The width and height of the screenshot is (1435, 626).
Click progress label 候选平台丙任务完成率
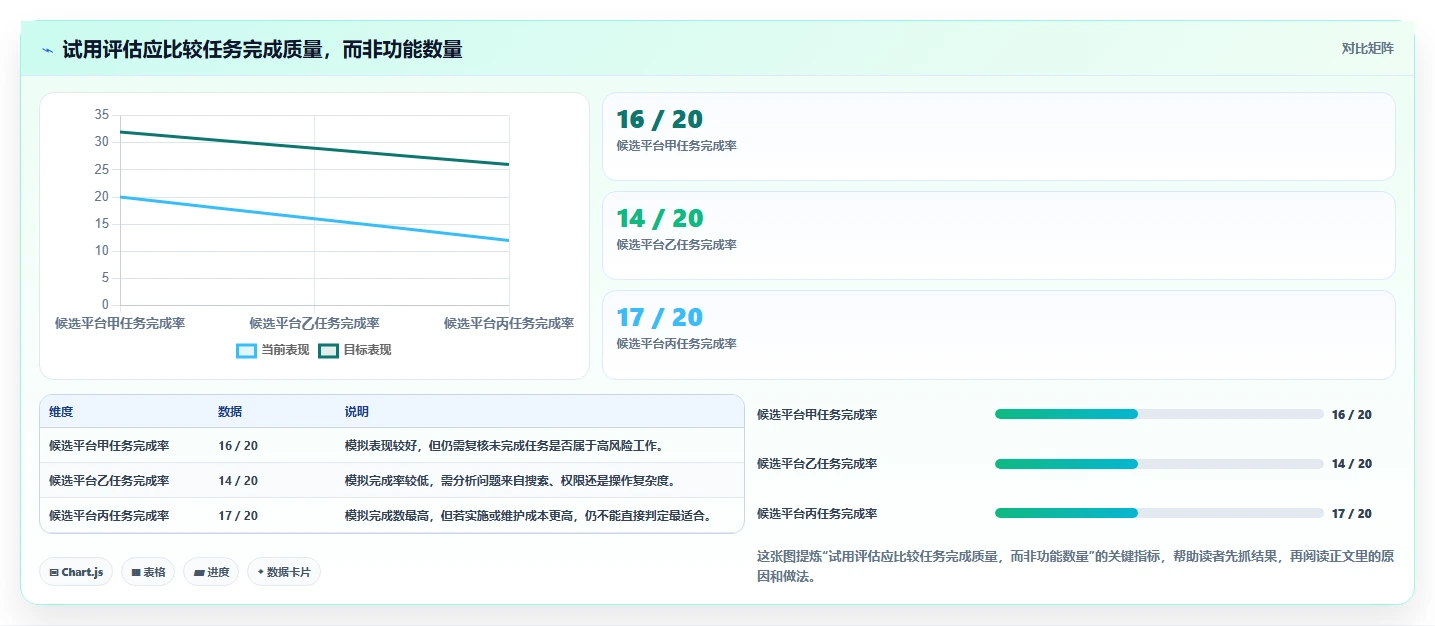(817, 514)
